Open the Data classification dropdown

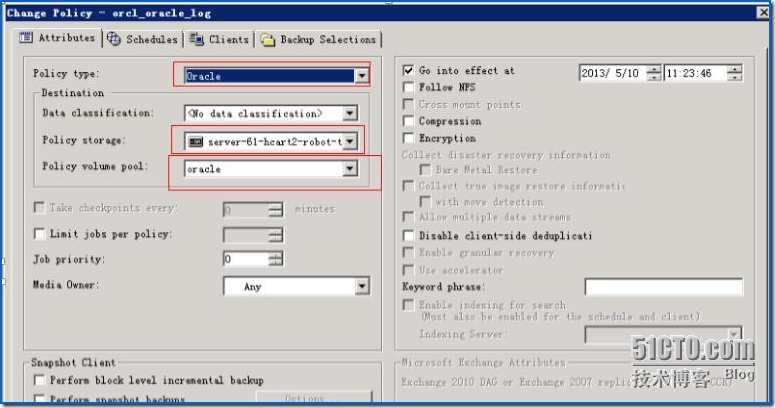(350, 113)
